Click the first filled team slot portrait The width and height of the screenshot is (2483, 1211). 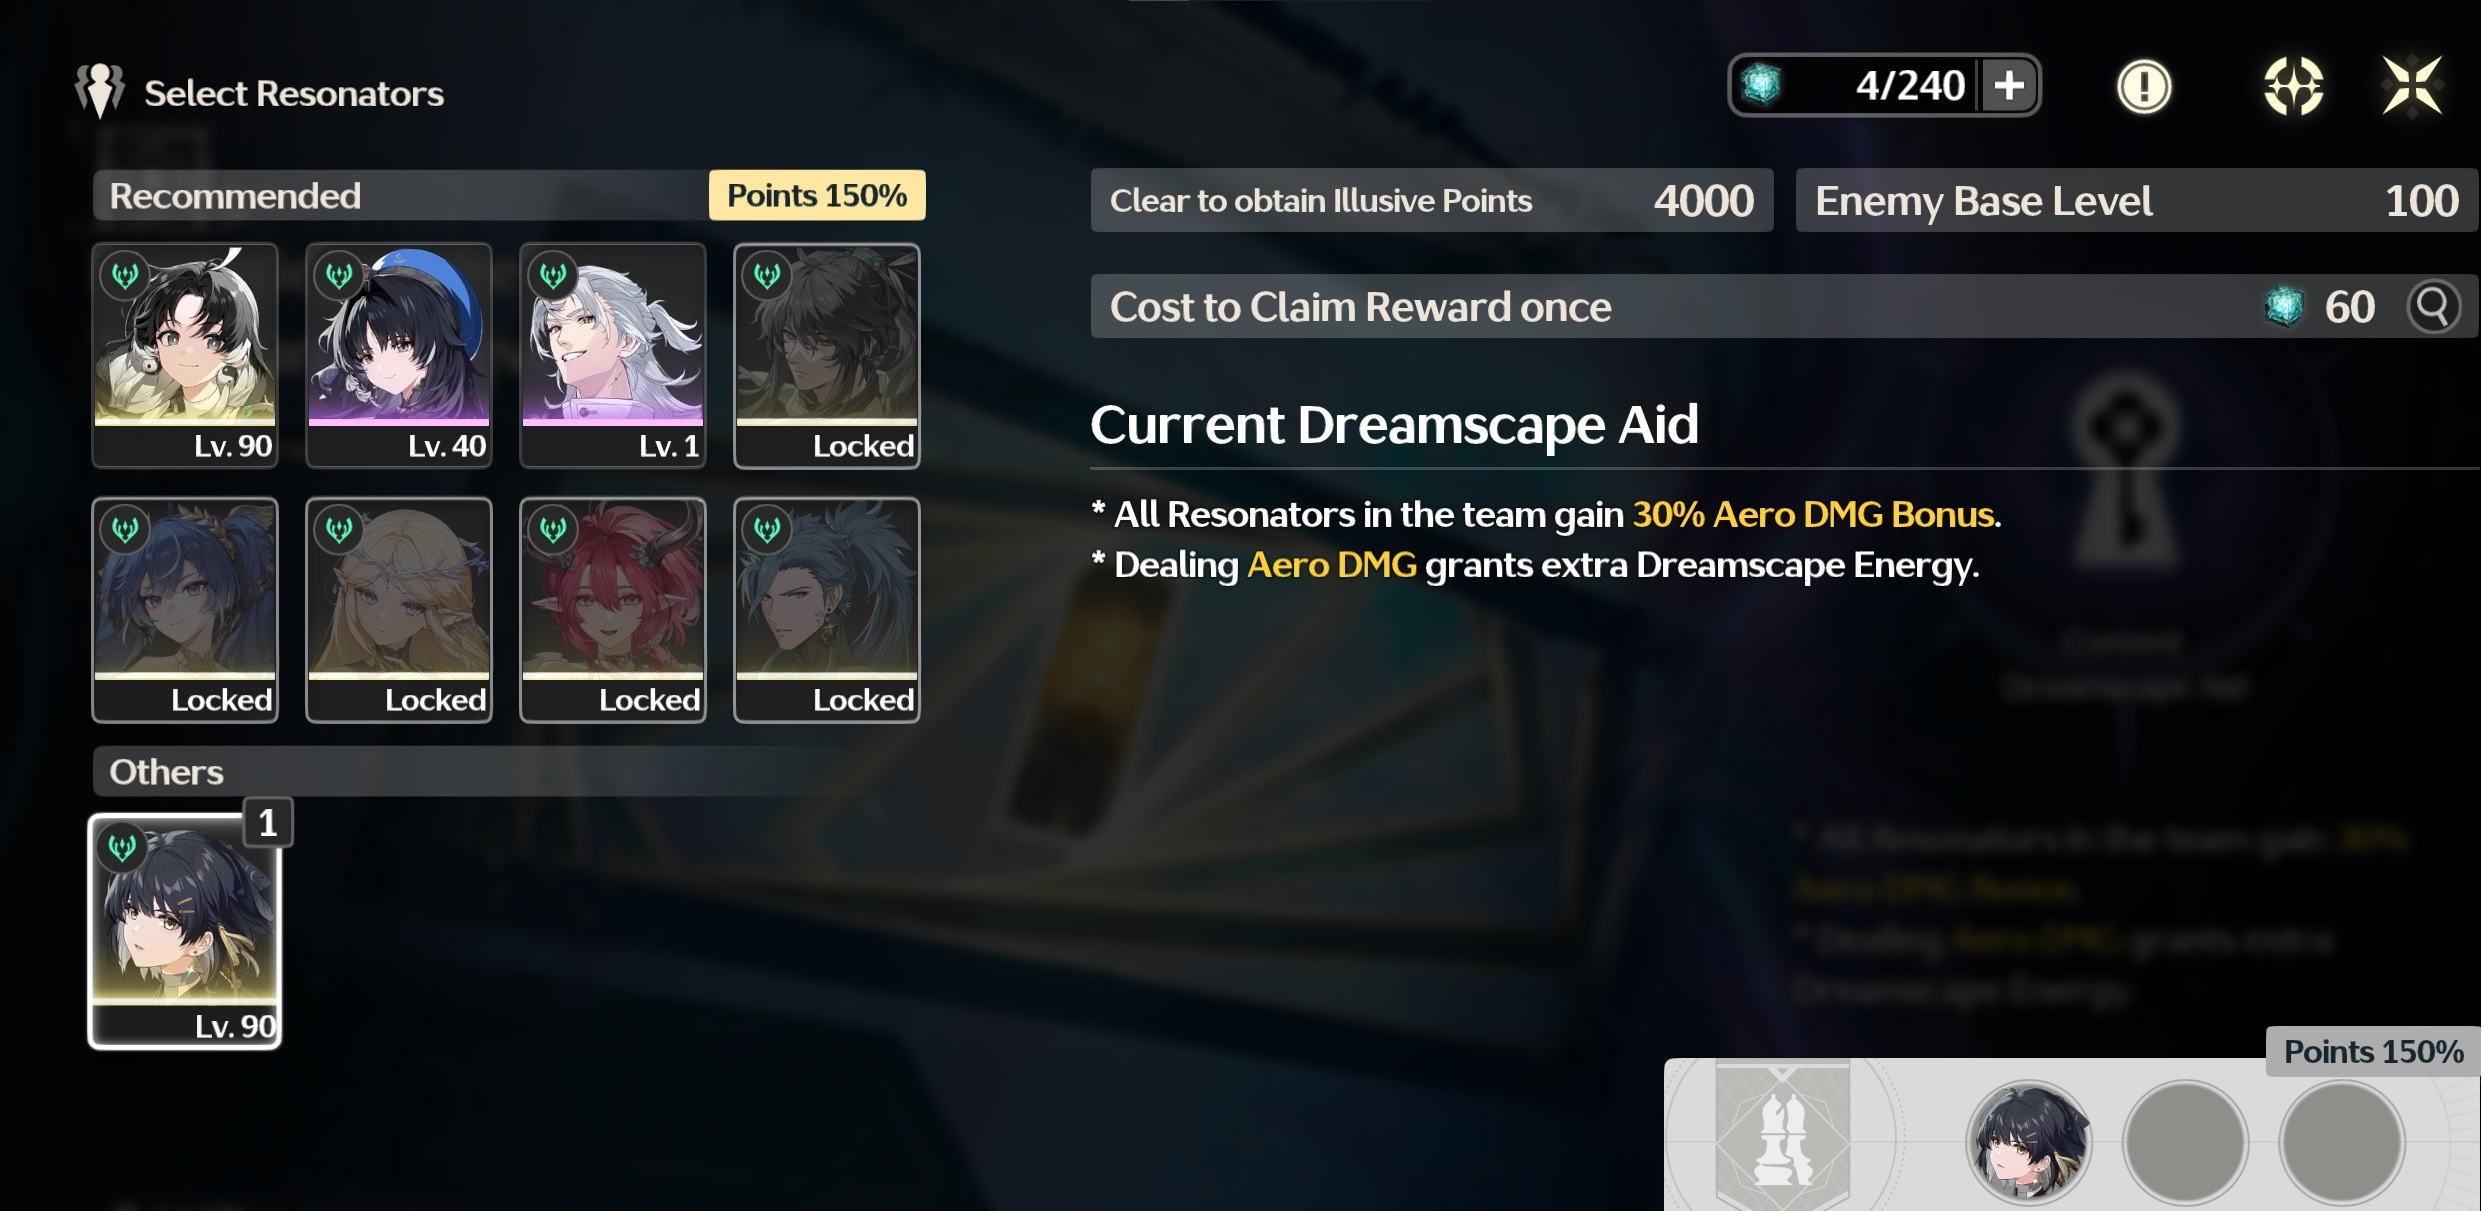2029,1141
